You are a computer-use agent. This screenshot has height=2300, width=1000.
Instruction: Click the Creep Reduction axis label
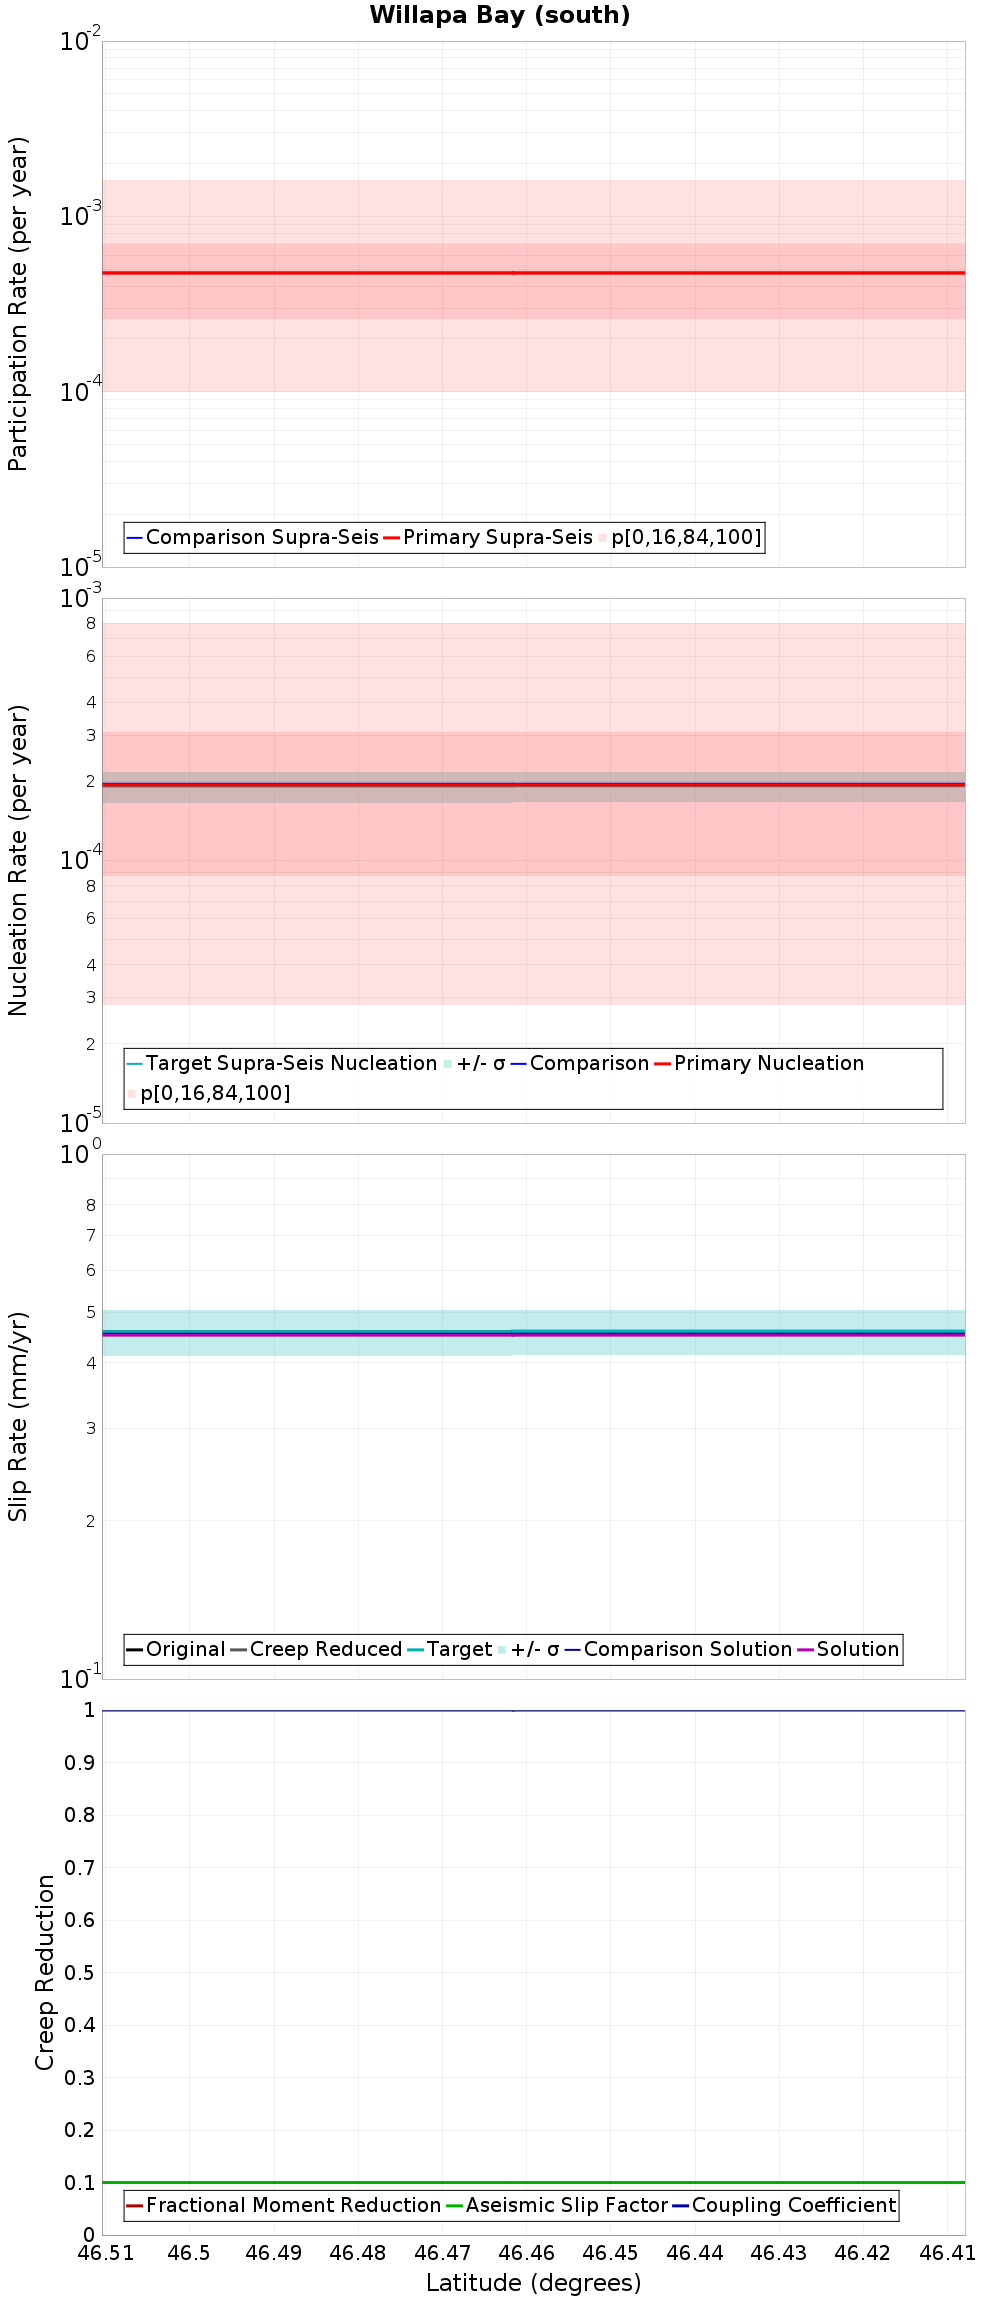(45, 1972)
